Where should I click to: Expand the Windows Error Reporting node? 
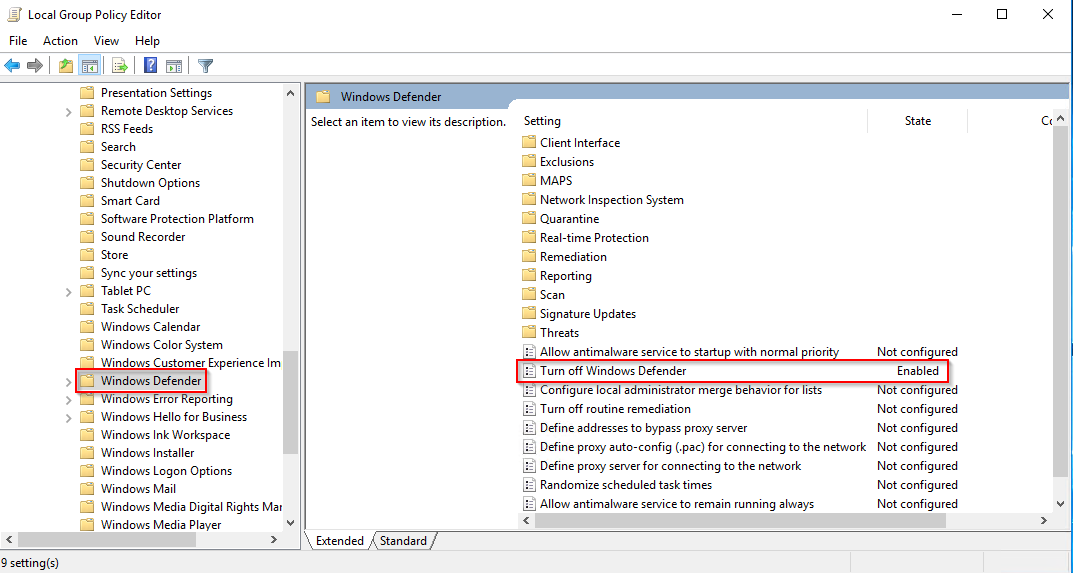coord(68,400)
